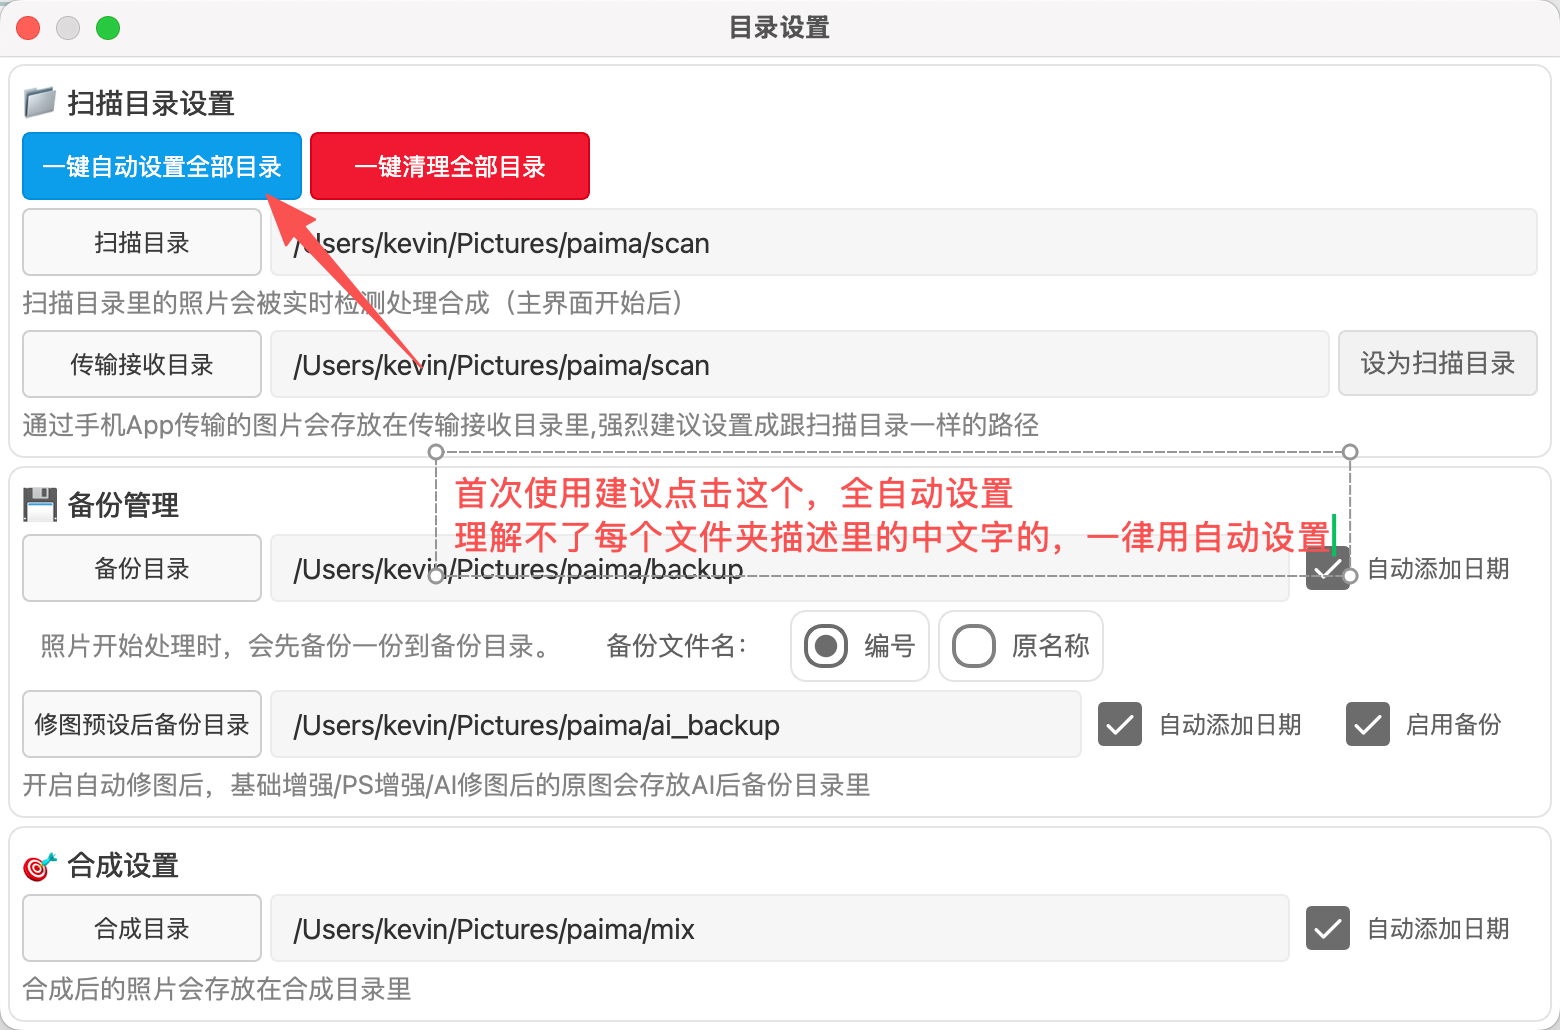Click the floppy disk icon beside 备份管理
Viewport: 1560px width, 1030px height.
click(x=39, y=505)
